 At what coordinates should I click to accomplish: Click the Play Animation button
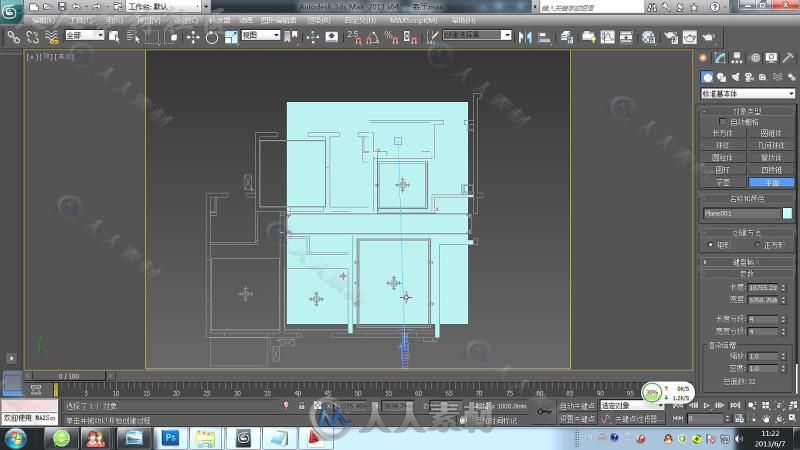pyautogui.click(x=707, y=406)
